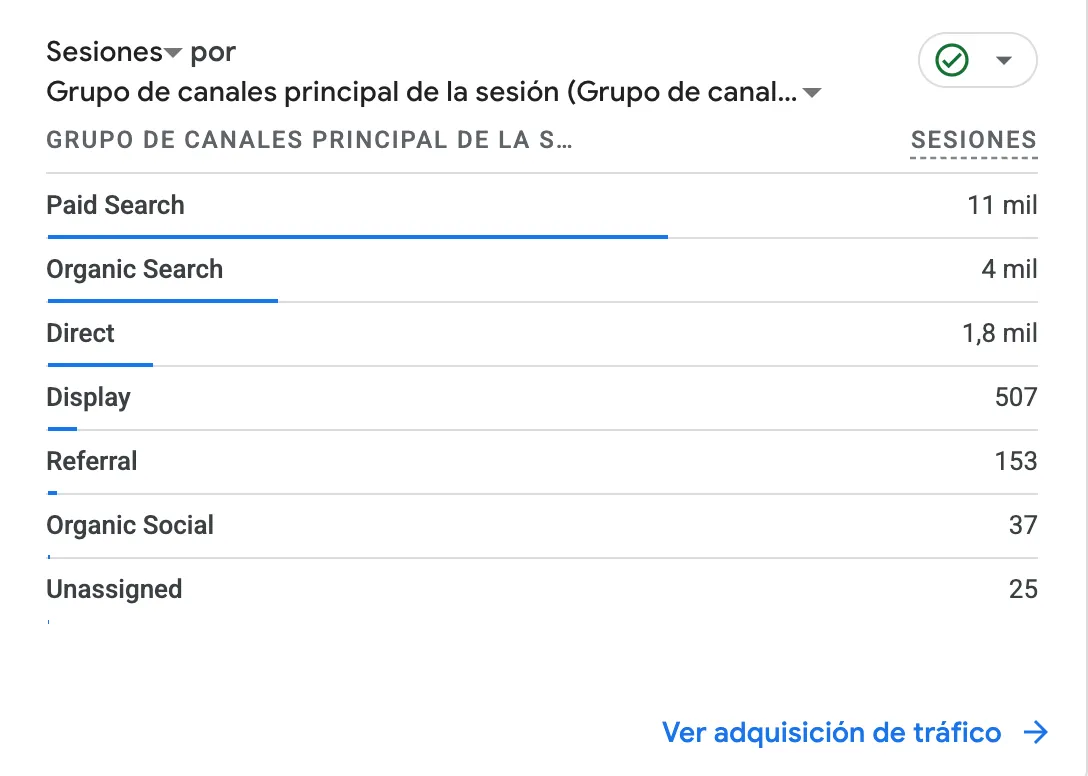The image size is (1088, 776).
Task: Click the SESIONES column header
Action: click(x=974, y=140)
